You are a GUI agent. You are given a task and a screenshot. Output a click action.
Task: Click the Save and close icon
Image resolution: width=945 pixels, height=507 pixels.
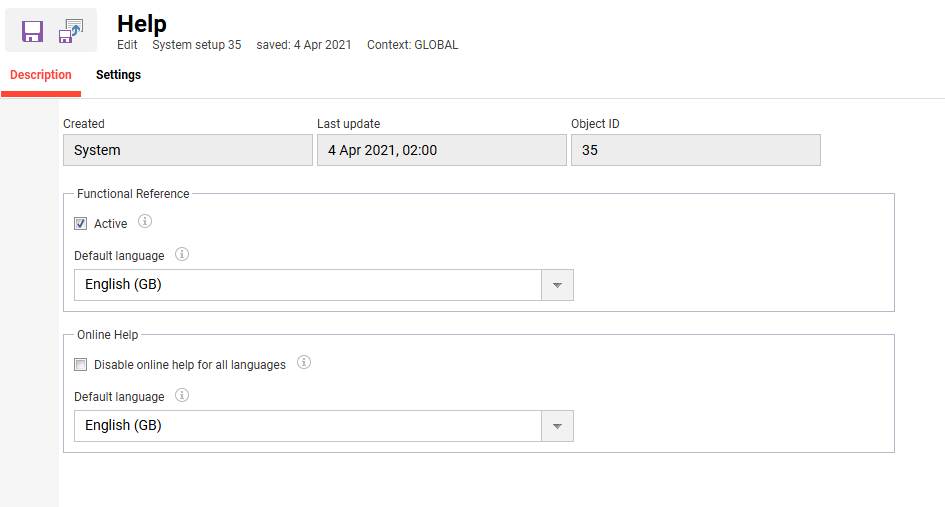(71, 31)
